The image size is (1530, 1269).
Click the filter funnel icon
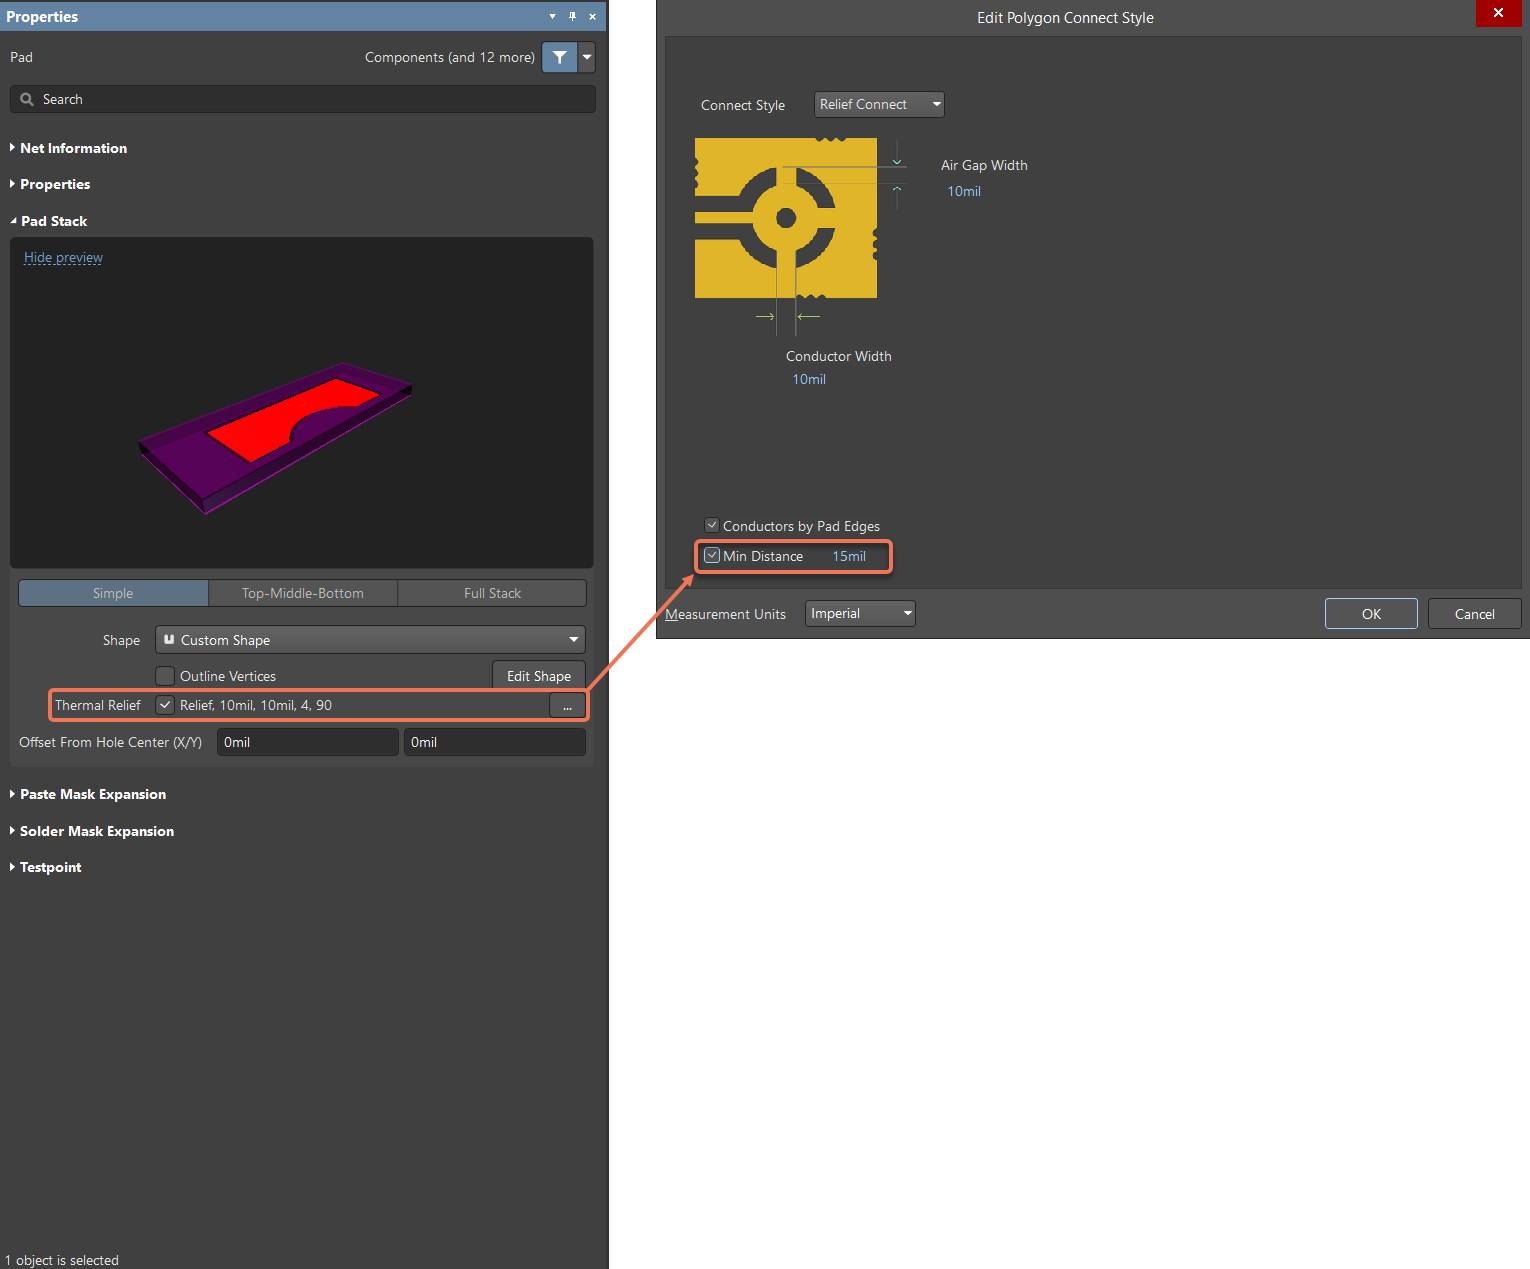pyautogui.click(x=559, y=57)
